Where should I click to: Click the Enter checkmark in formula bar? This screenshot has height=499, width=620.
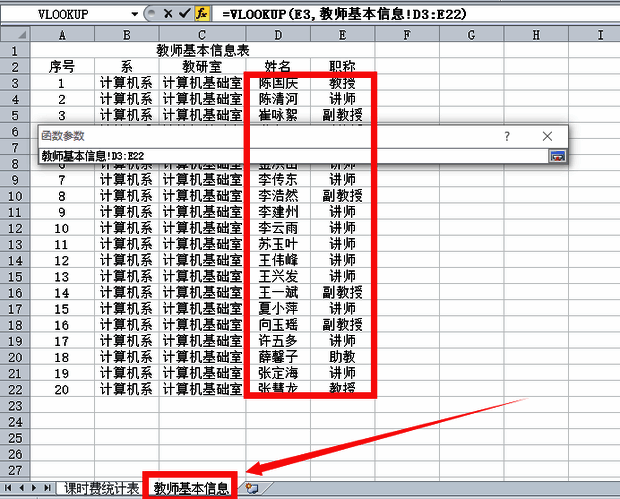(183, 15)
